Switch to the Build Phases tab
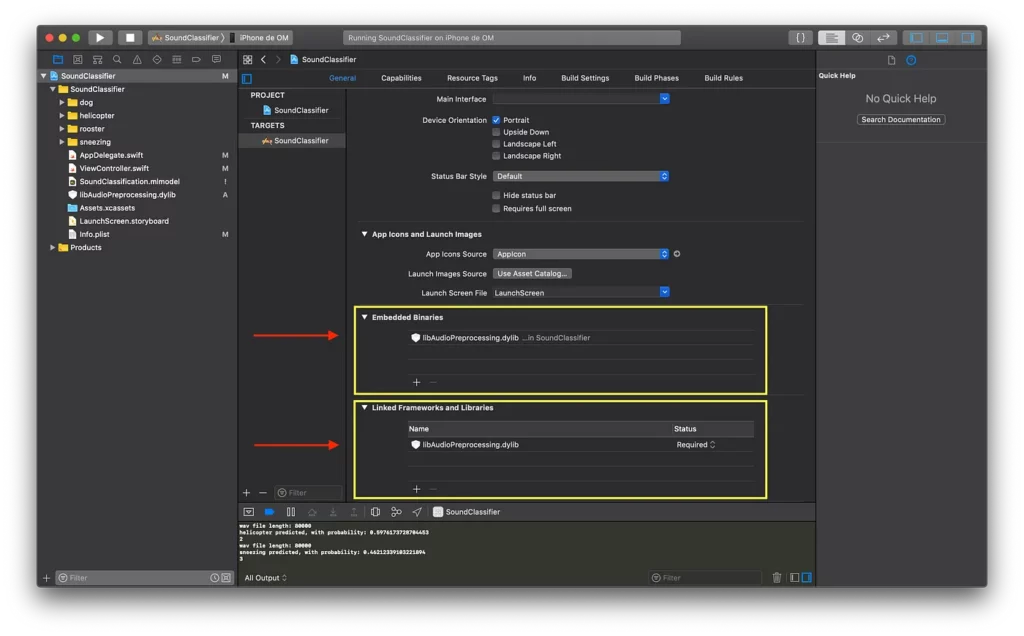Screen dimensions: 1024x636 656,78
